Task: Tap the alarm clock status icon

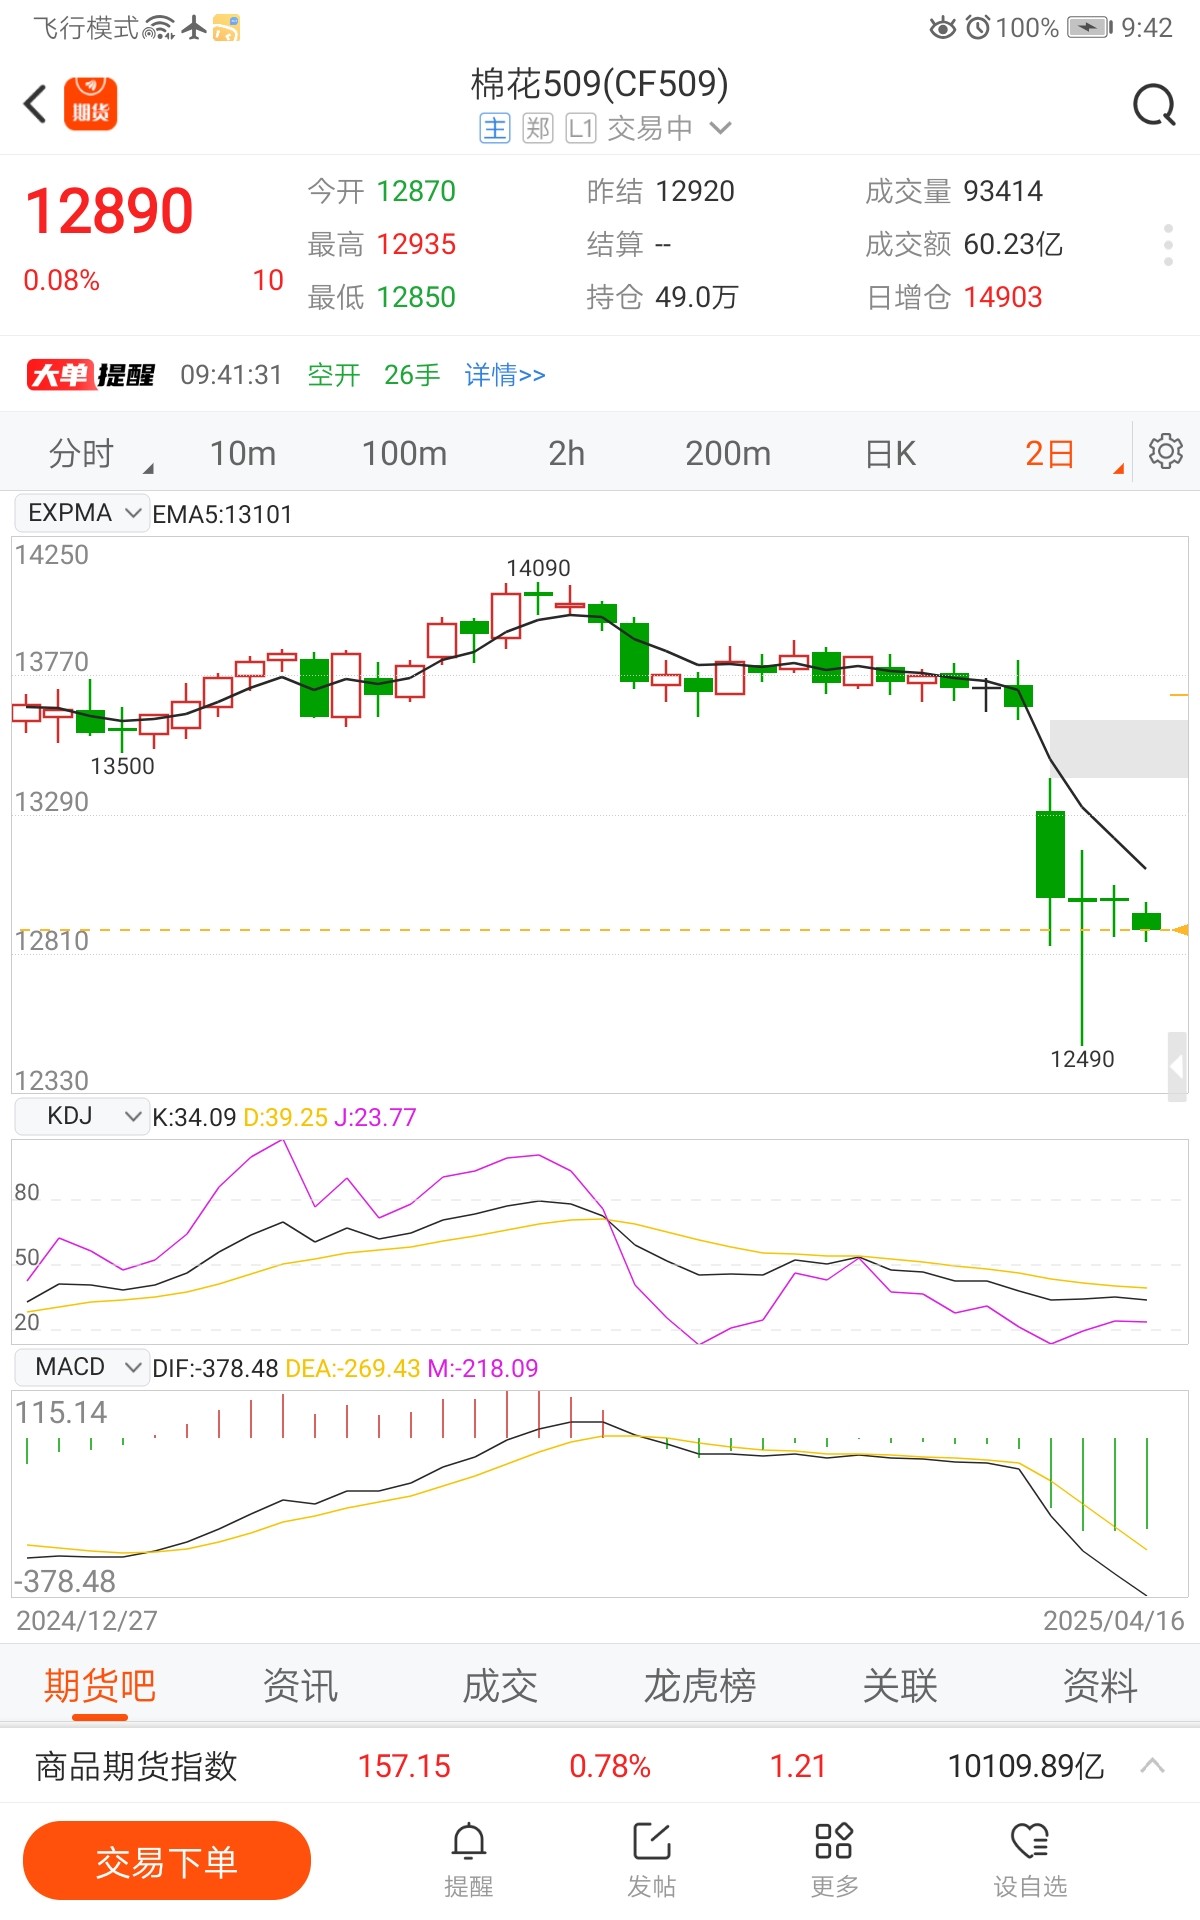Action: [978, 28]
